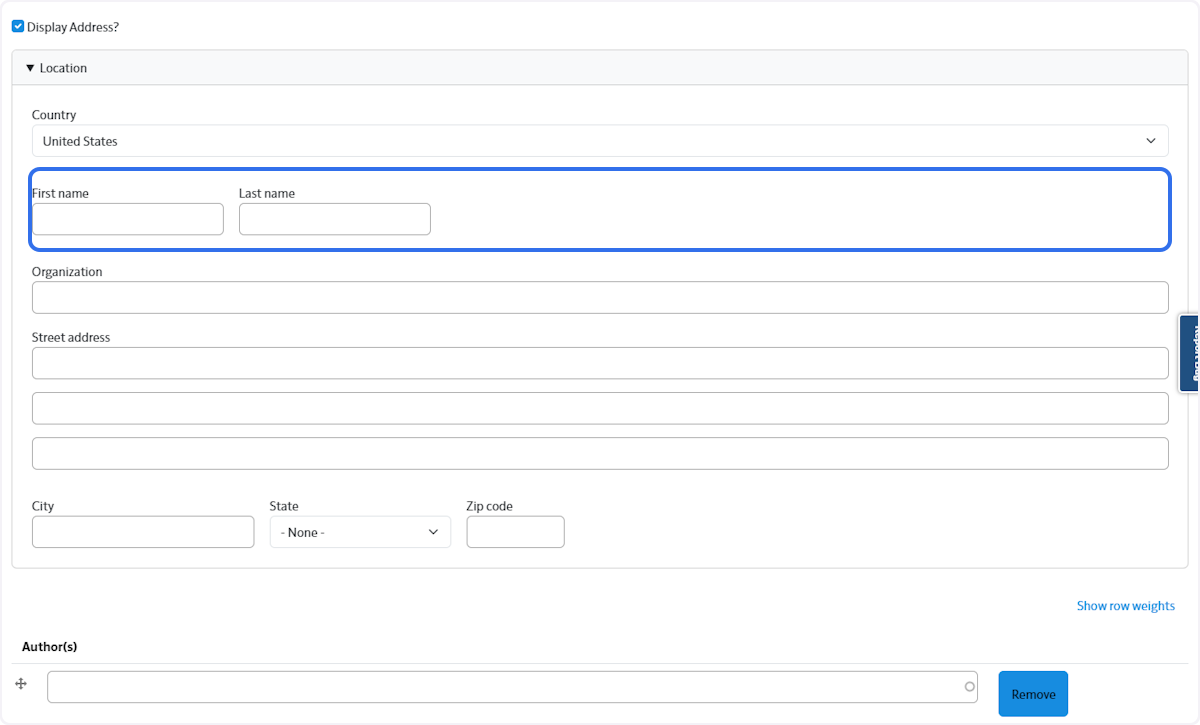Open the State dropdown
This screenshot has height=725, width=1200.
(360, 532)
